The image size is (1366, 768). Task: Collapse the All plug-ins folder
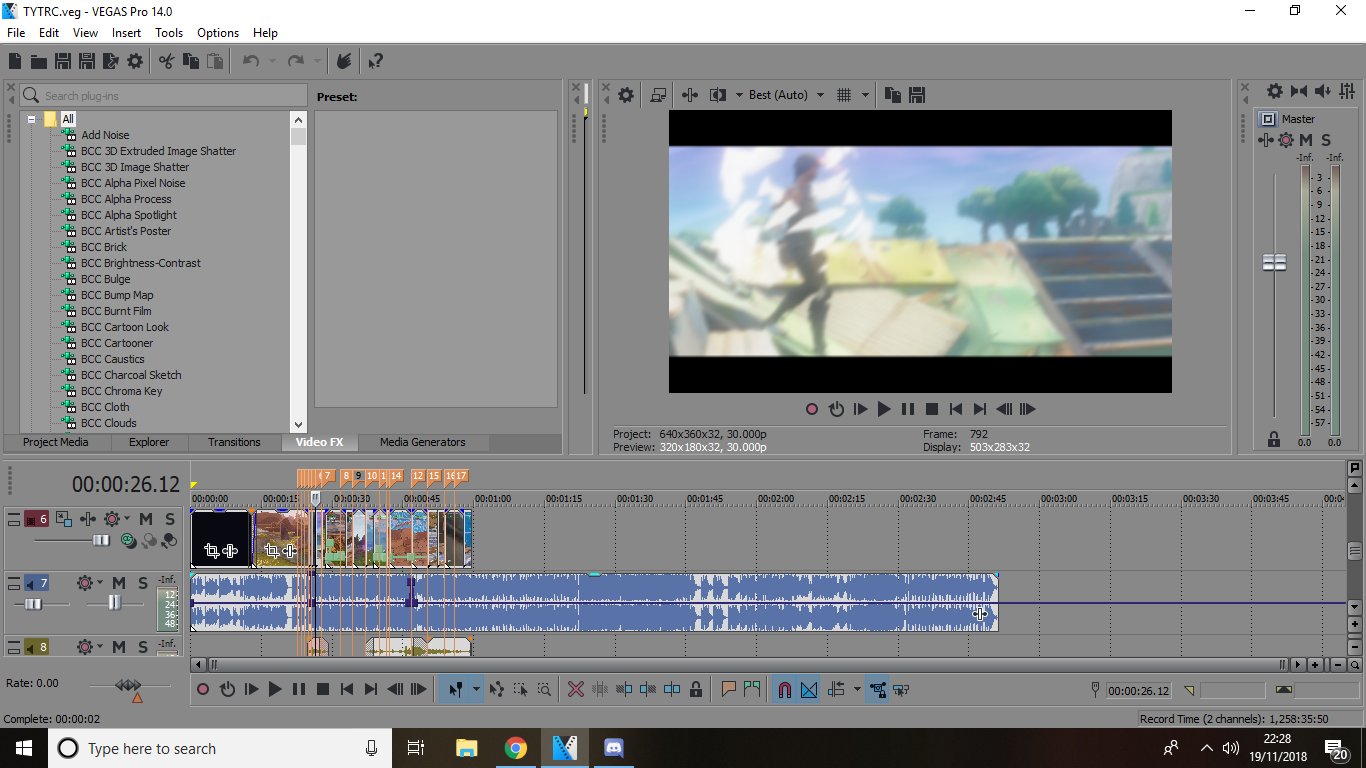click(32, 119)
